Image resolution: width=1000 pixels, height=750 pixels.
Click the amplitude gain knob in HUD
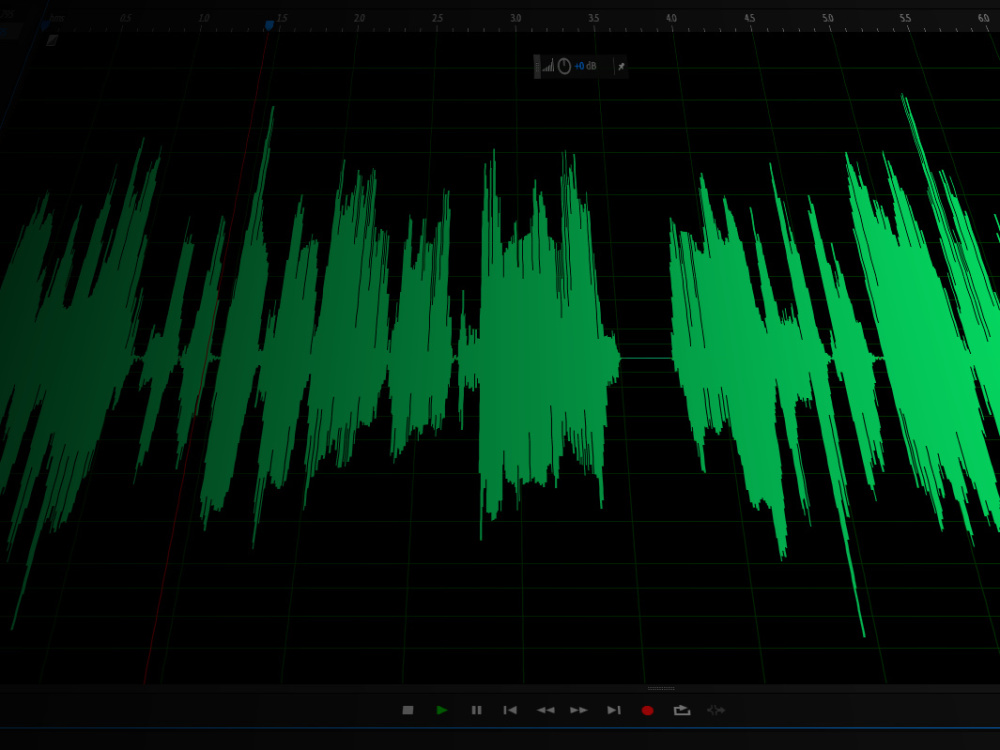pos(564,66)
